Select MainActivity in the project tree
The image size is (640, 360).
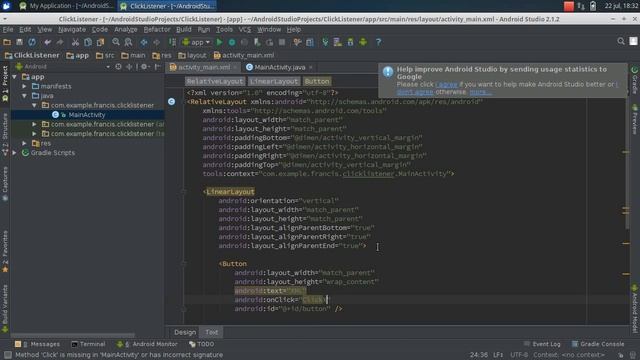click(x=87, y=115)
